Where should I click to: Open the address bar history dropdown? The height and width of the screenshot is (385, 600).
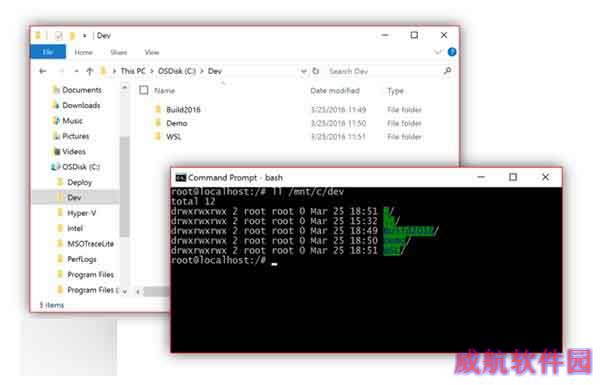click(x=303, y=71)
